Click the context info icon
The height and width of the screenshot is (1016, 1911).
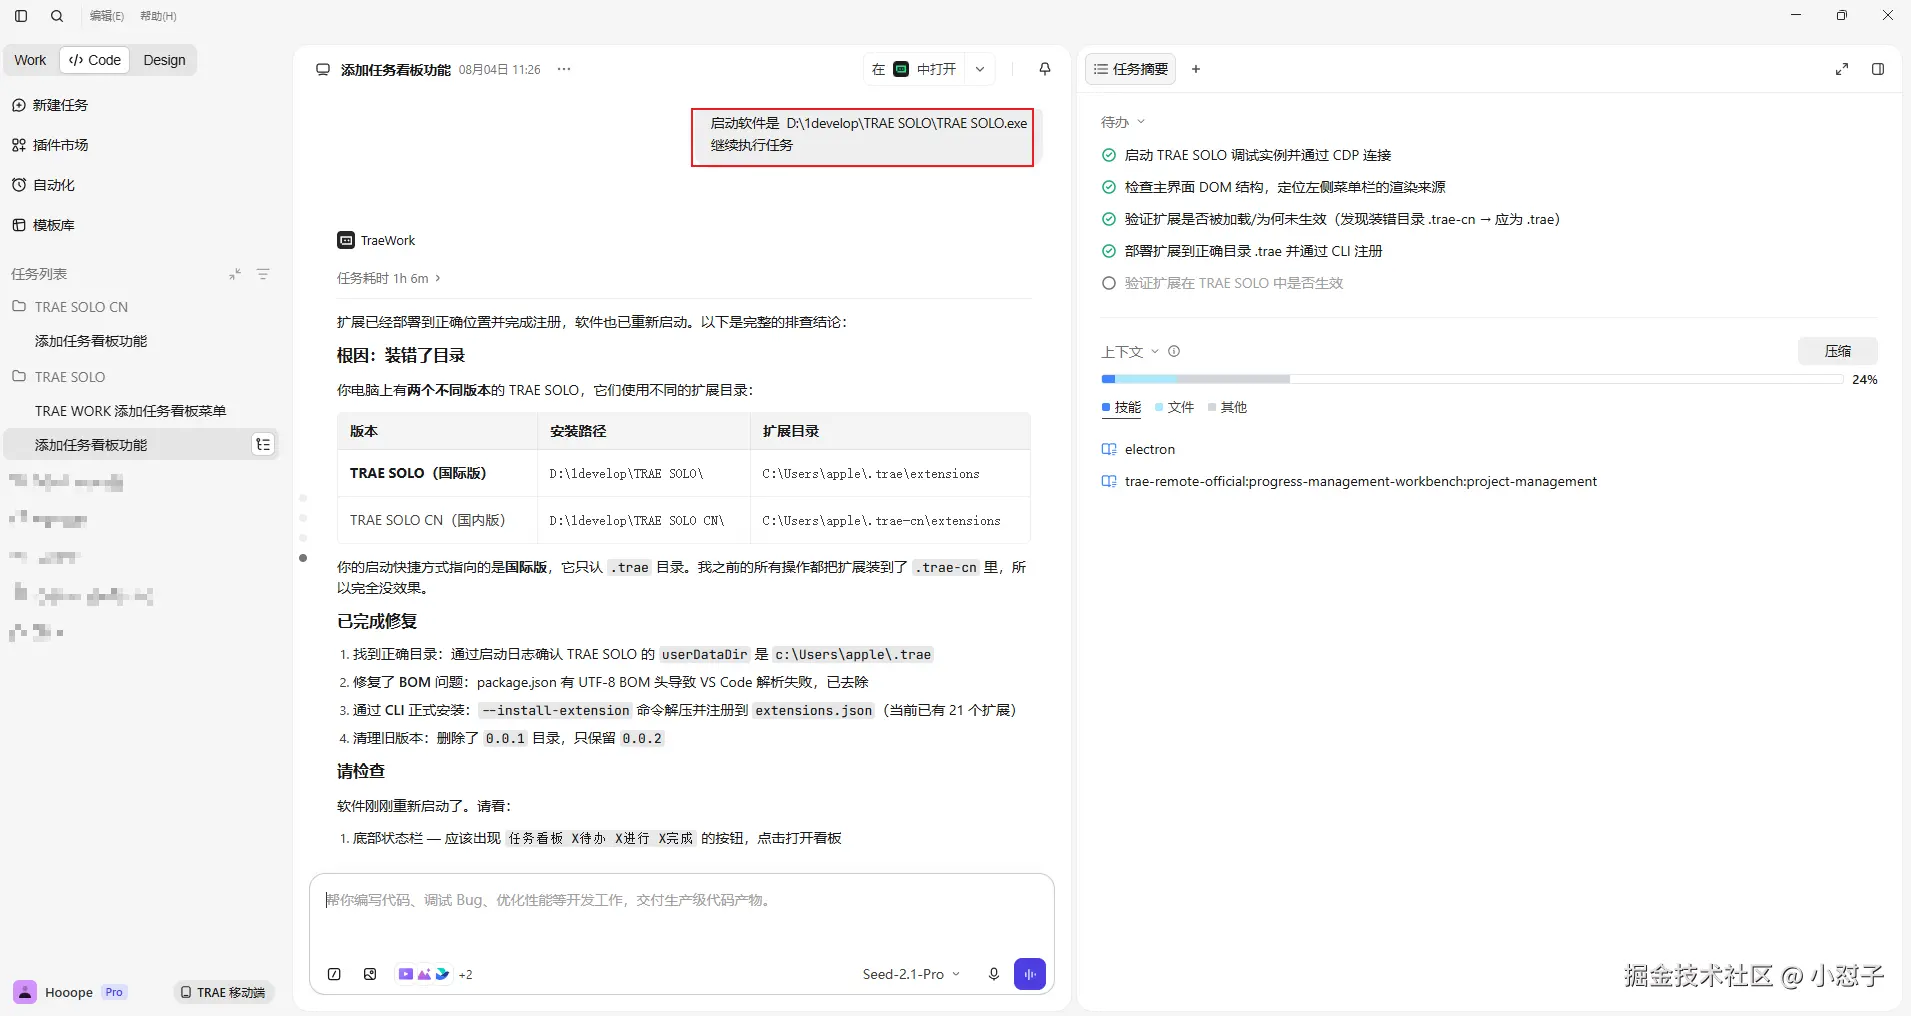click(1174, 351)
